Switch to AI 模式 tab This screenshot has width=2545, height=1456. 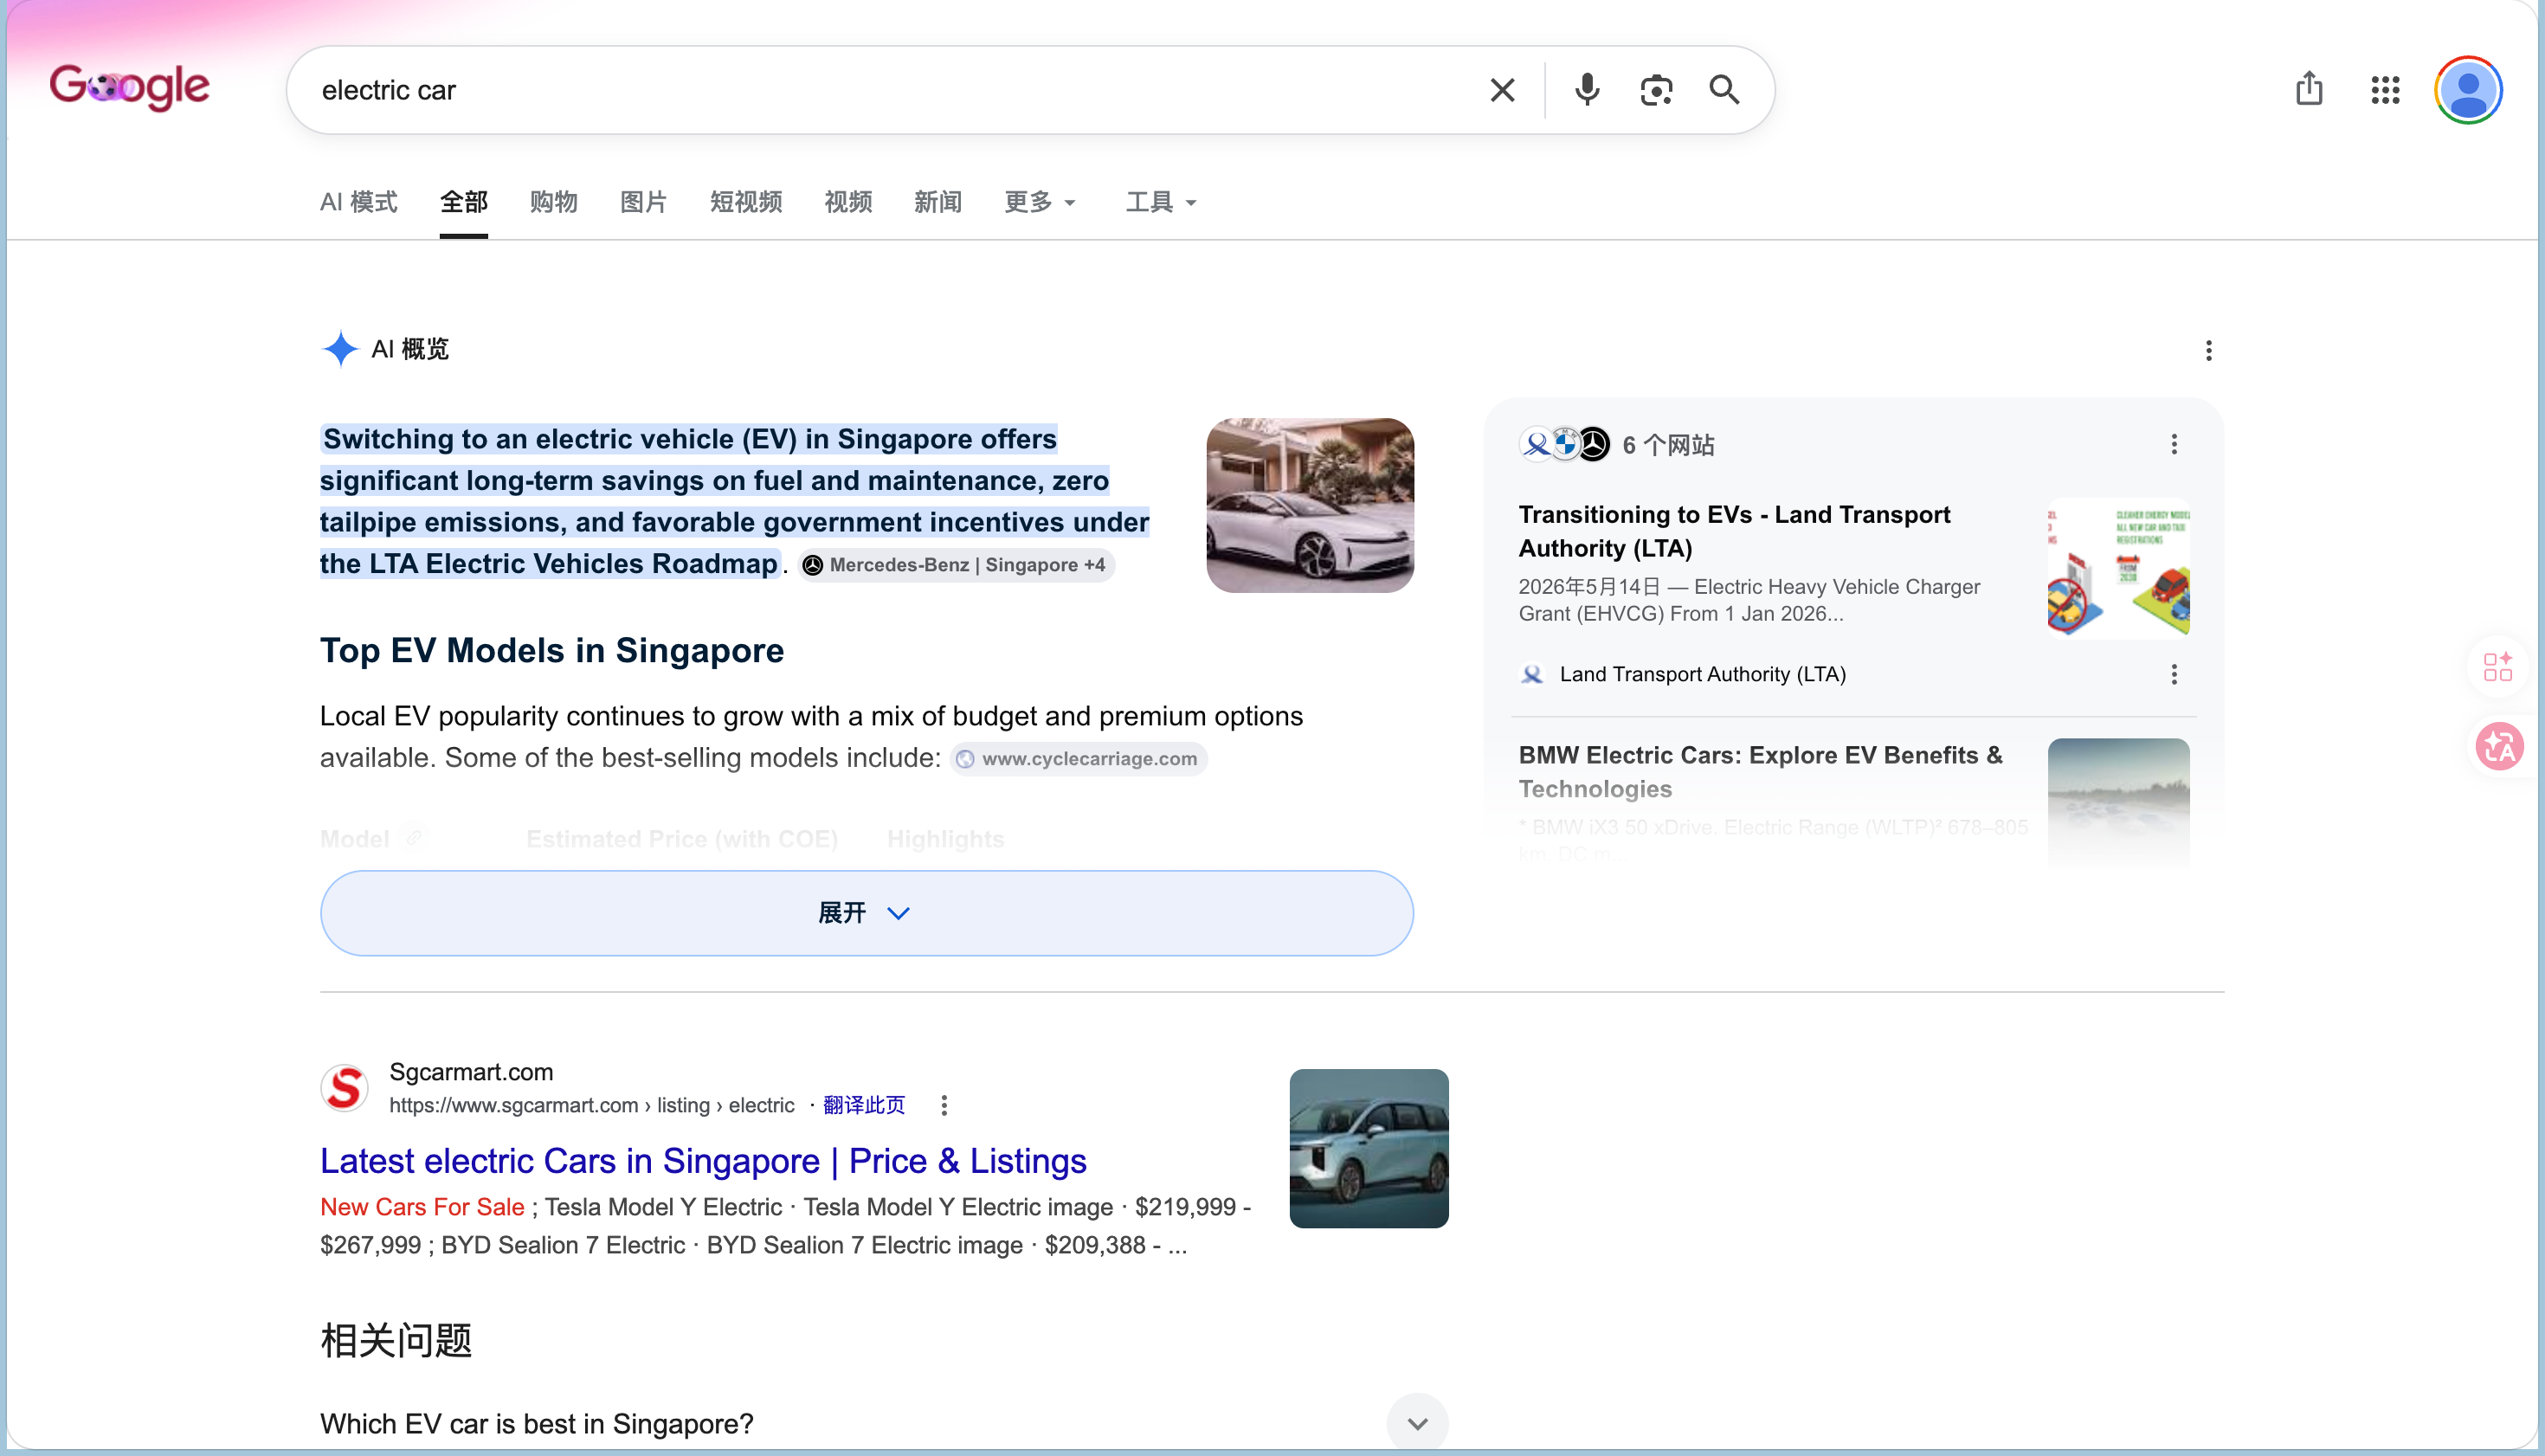[x=359, y=202]
